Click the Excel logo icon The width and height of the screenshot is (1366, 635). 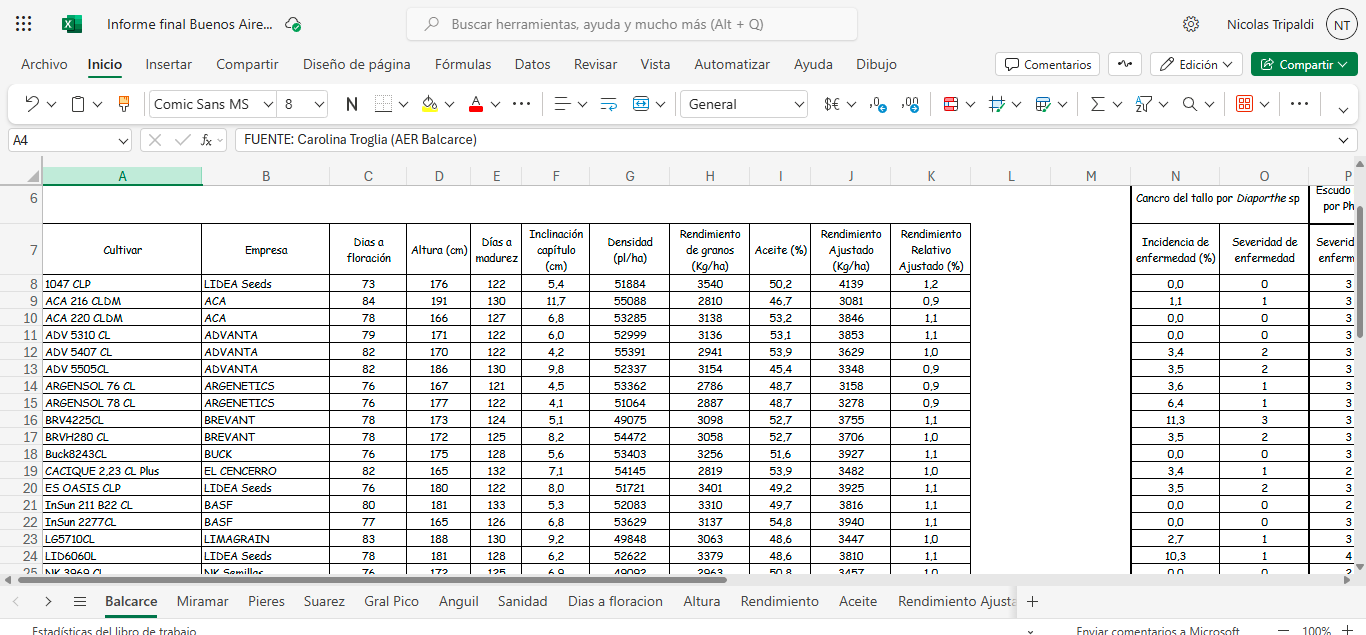(x=71, y=24)
